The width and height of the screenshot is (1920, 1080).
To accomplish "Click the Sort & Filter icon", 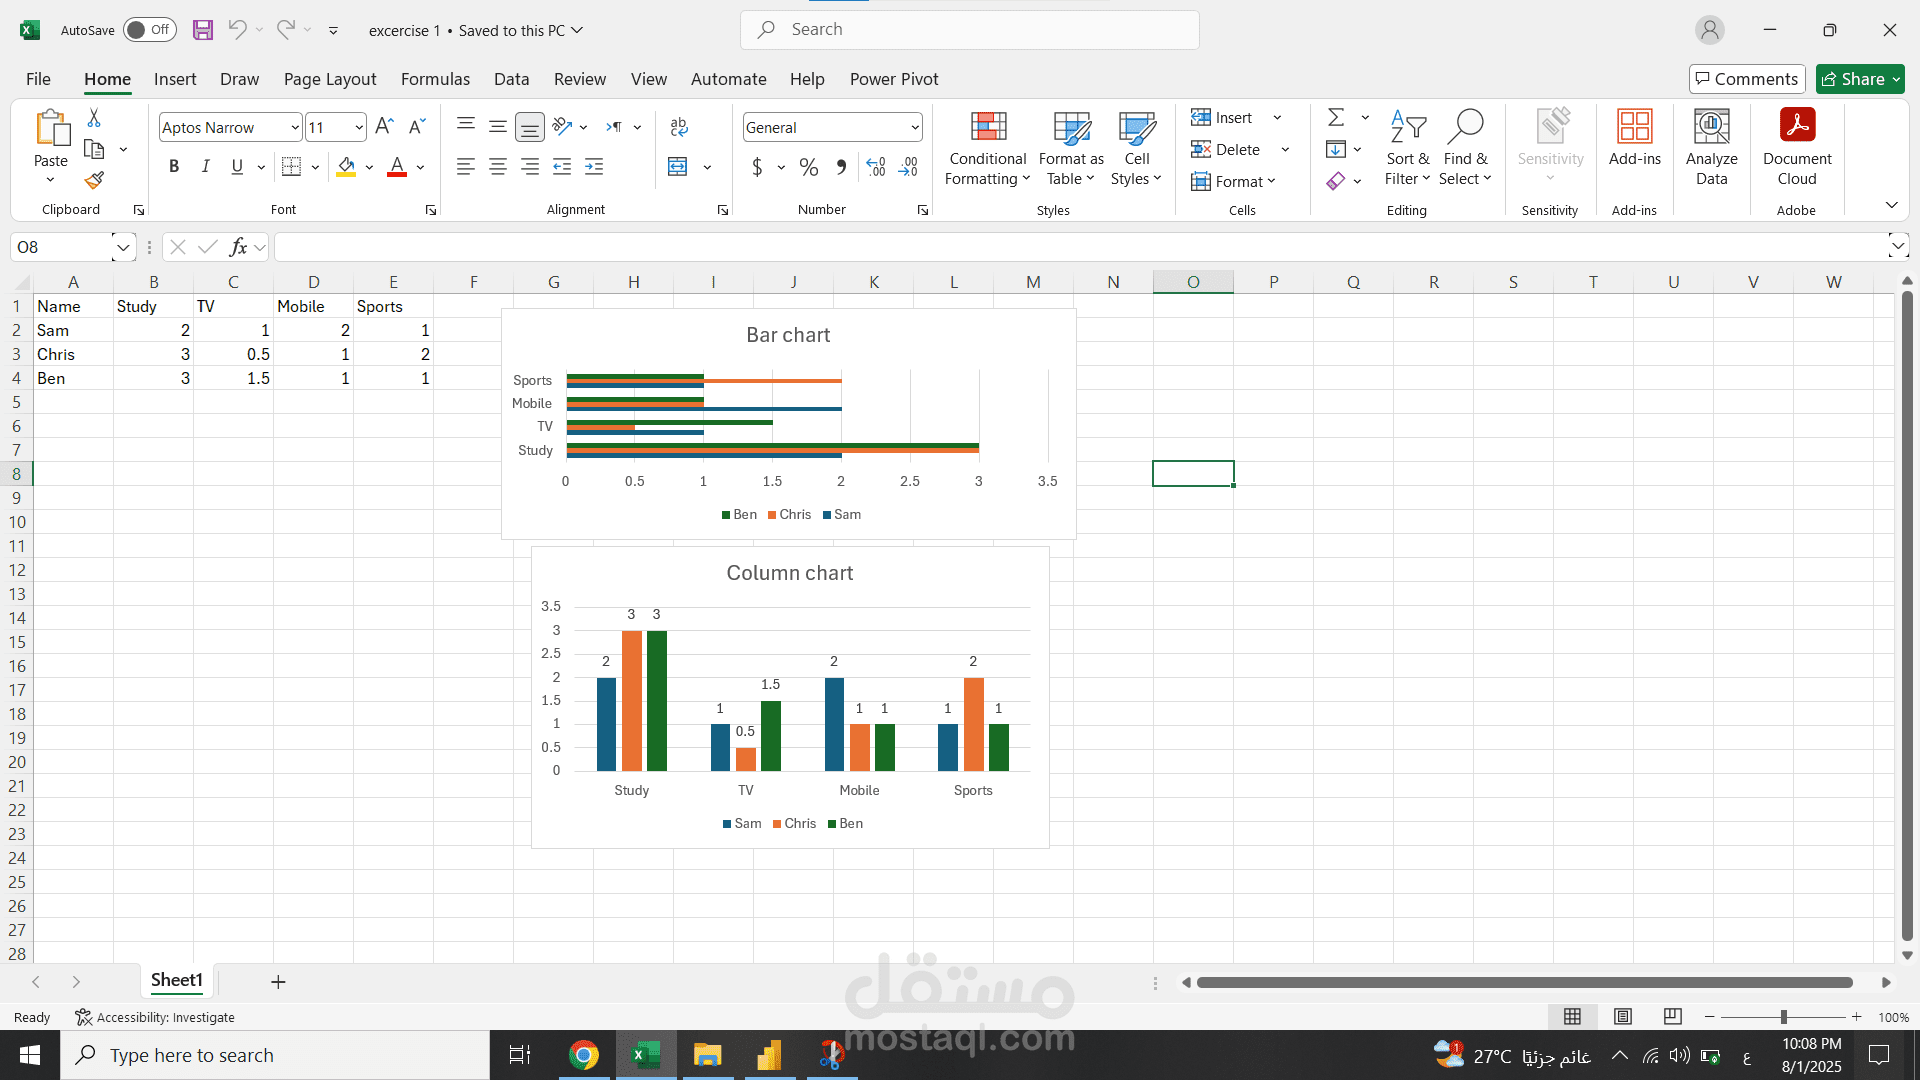I will pyautogui.click(x=1407, y=148).
